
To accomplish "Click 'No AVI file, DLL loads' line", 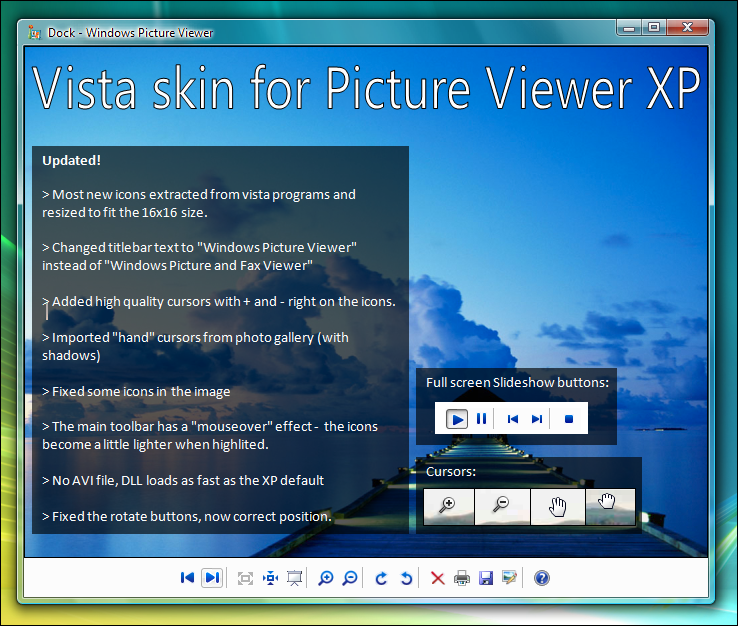I will coord(183,481).
